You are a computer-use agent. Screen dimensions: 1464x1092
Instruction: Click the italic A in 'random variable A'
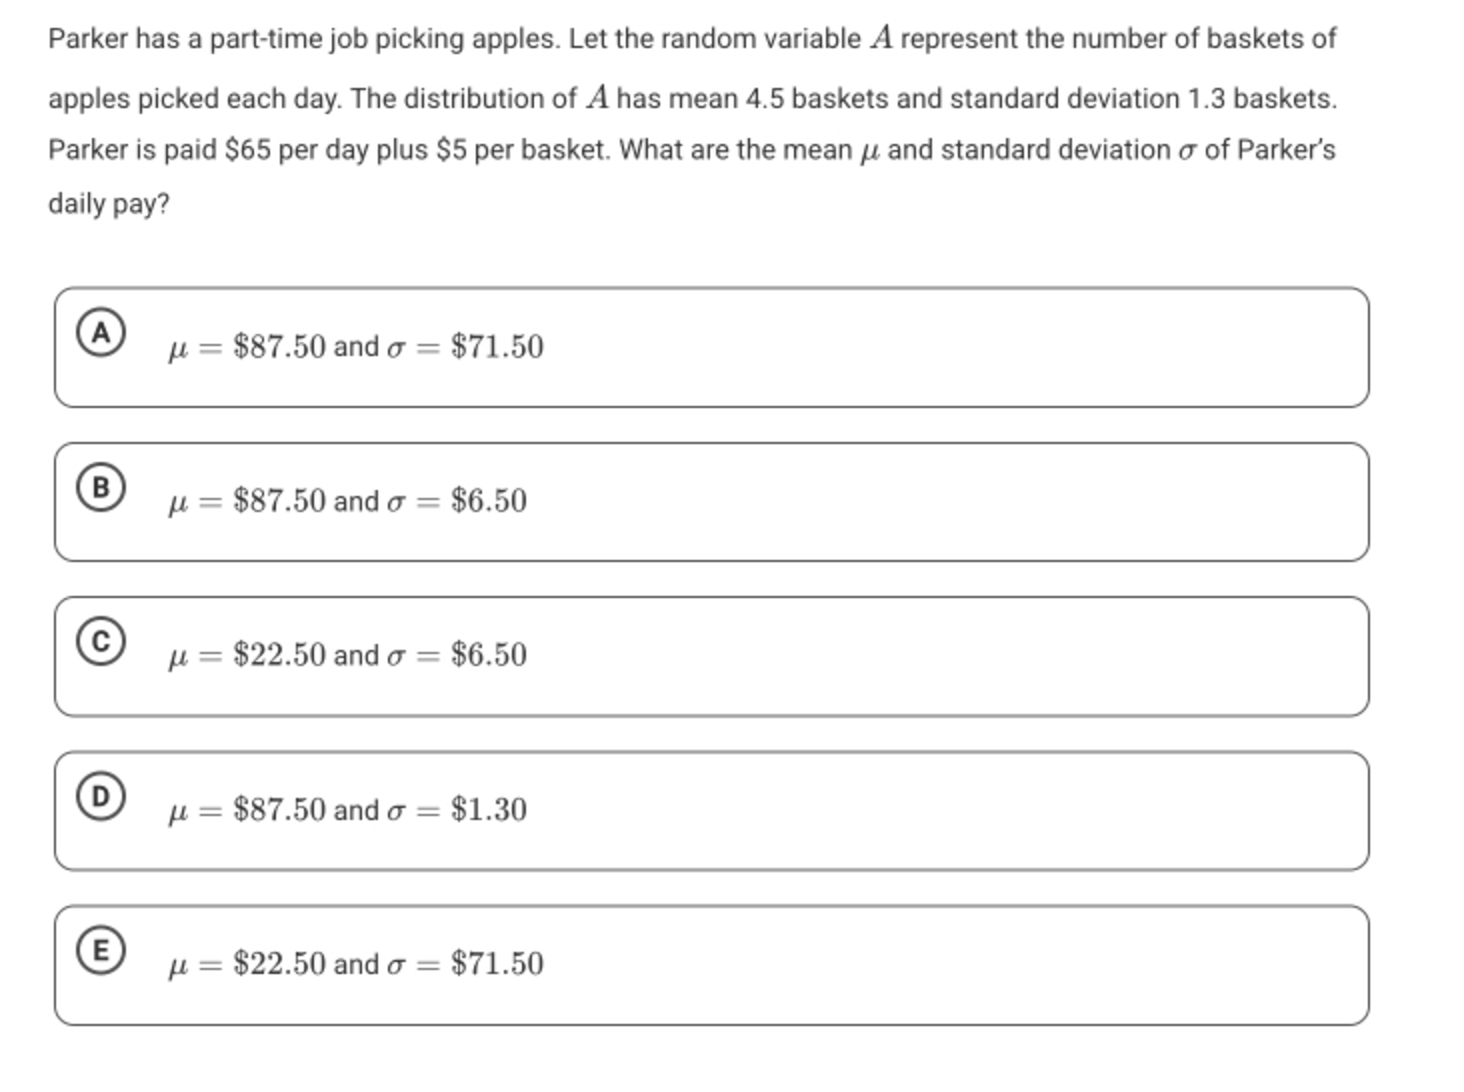tap(881, 38)
